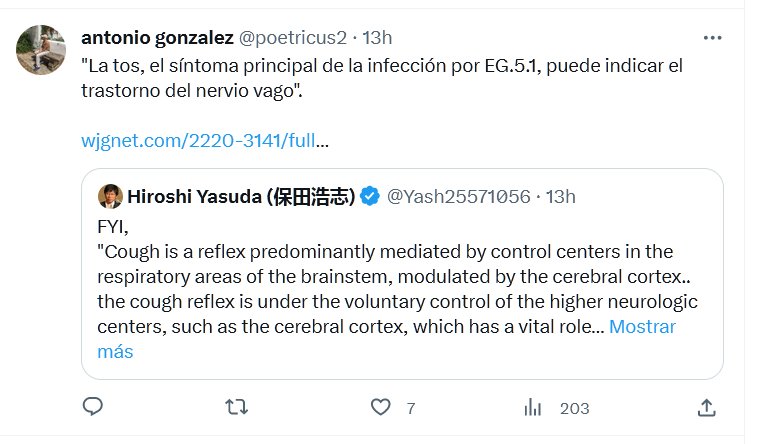The height and width of the screenshot is (444, 758).
Task: Click the 203 views count
Action: pyautogui.click(x=574, y=408)
